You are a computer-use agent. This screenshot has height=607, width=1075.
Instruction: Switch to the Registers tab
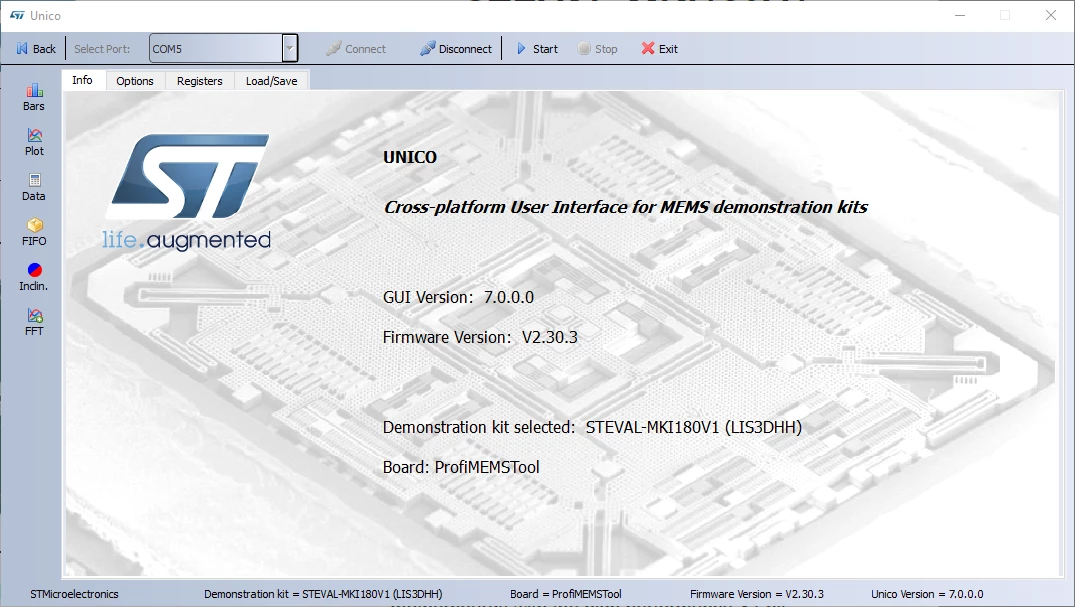(200, 81)
